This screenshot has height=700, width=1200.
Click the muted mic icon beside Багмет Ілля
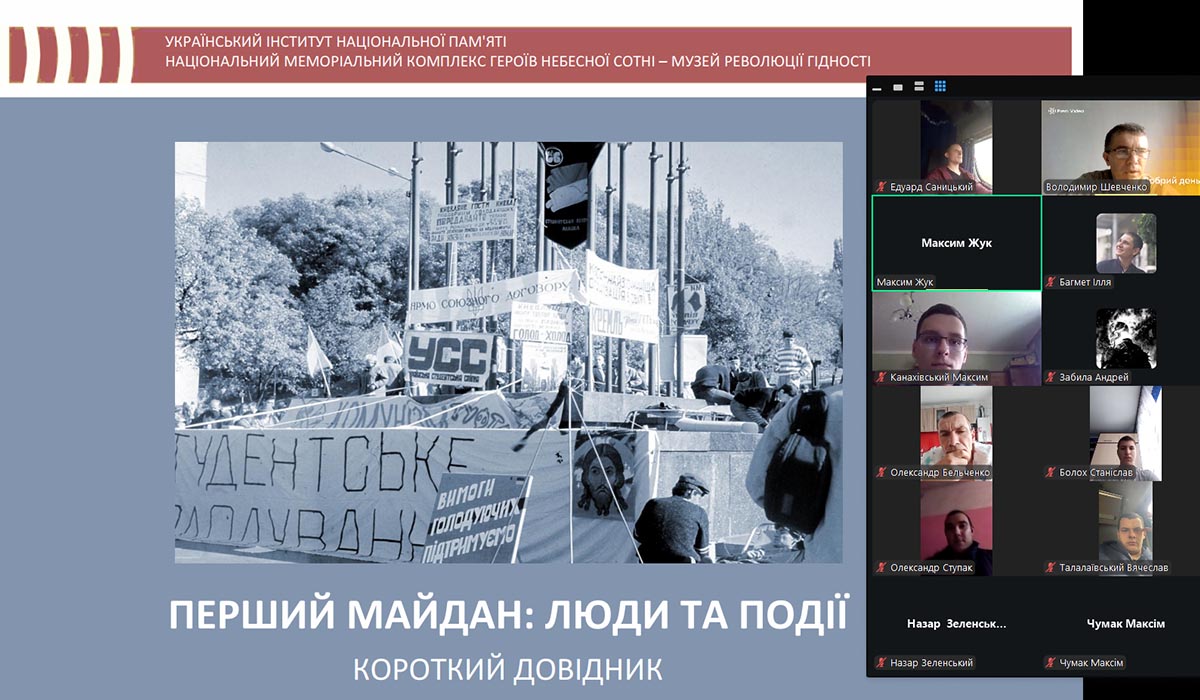pyautogui.click(x=1051, y=282)
